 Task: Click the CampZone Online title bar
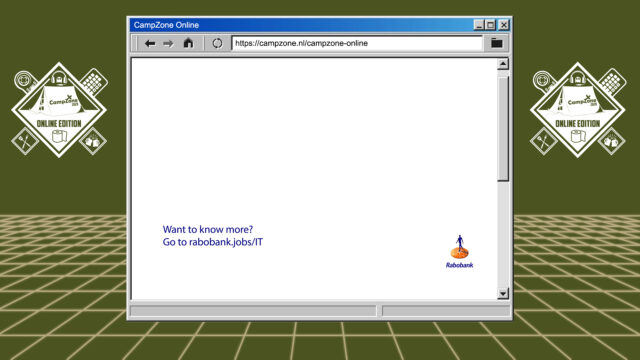point(301,25)
